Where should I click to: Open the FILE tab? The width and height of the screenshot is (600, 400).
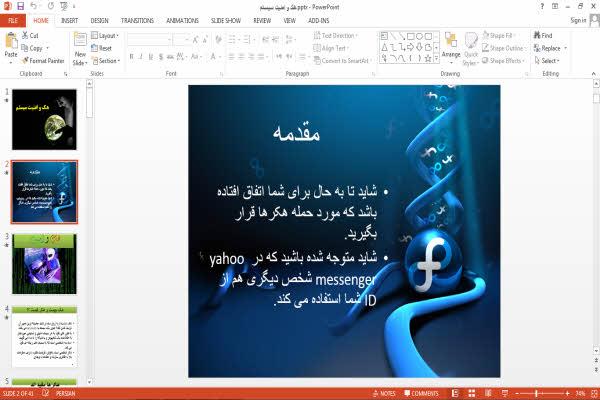coord(13,21)
